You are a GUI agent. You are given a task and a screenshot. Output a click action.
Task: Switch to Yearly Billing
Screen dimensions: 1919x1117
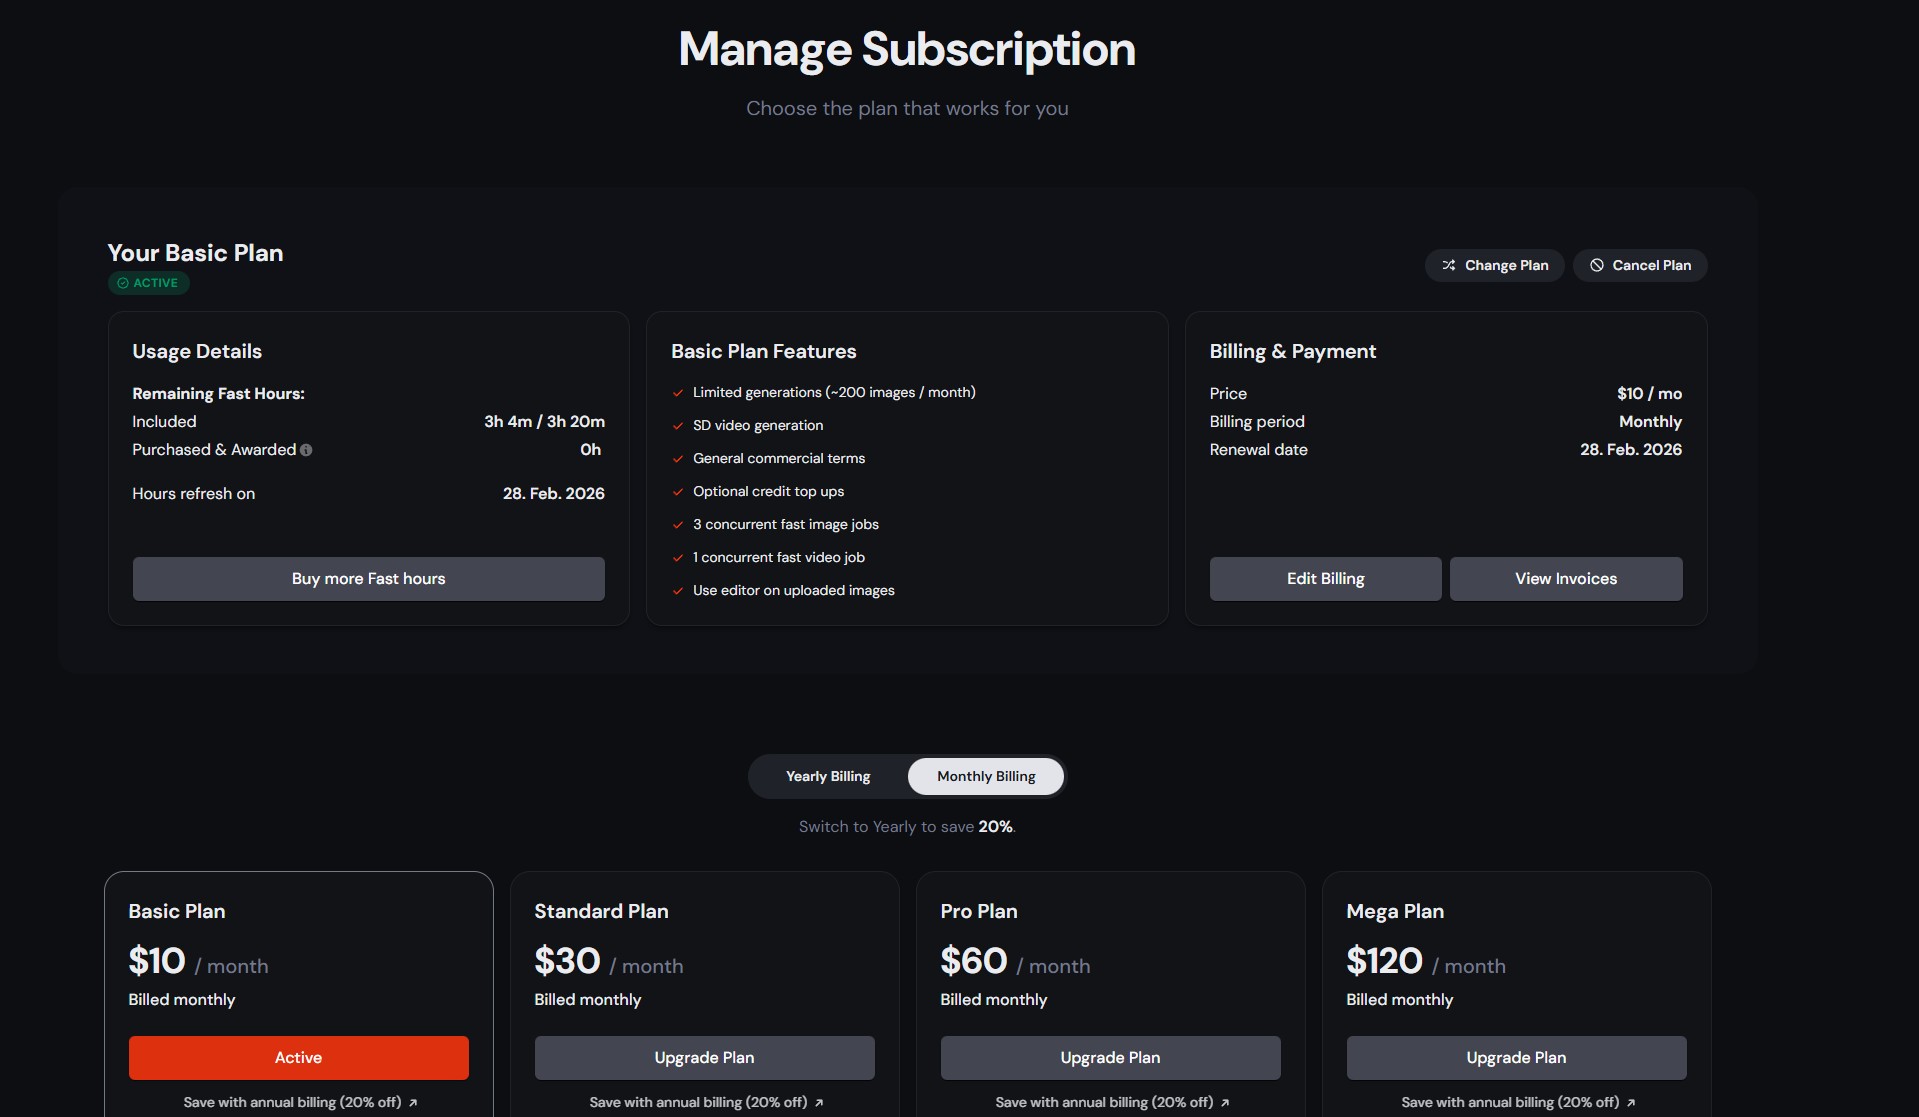point(828,777)
